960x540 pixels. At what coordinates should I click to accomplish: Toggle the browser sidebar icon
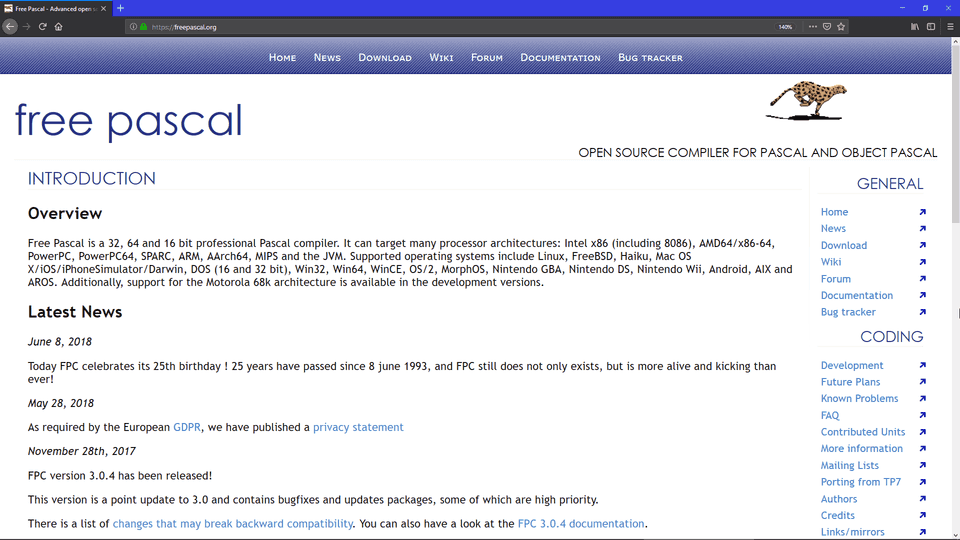tap(931, 27)
